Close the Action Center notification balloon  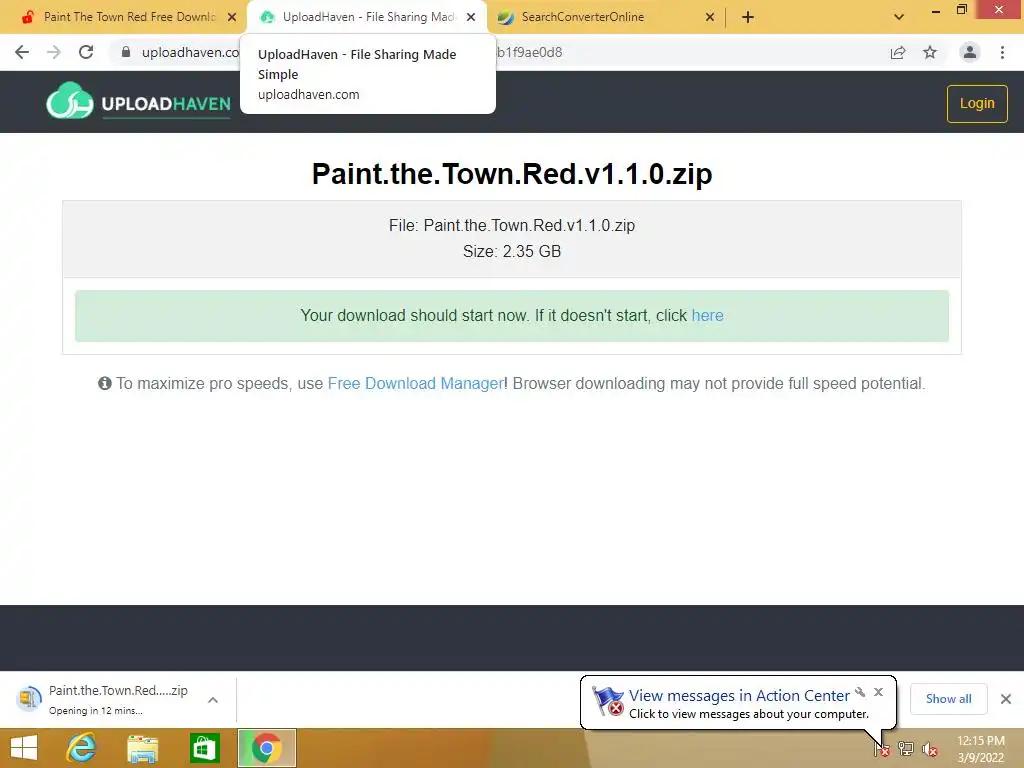tap(878, 692)
